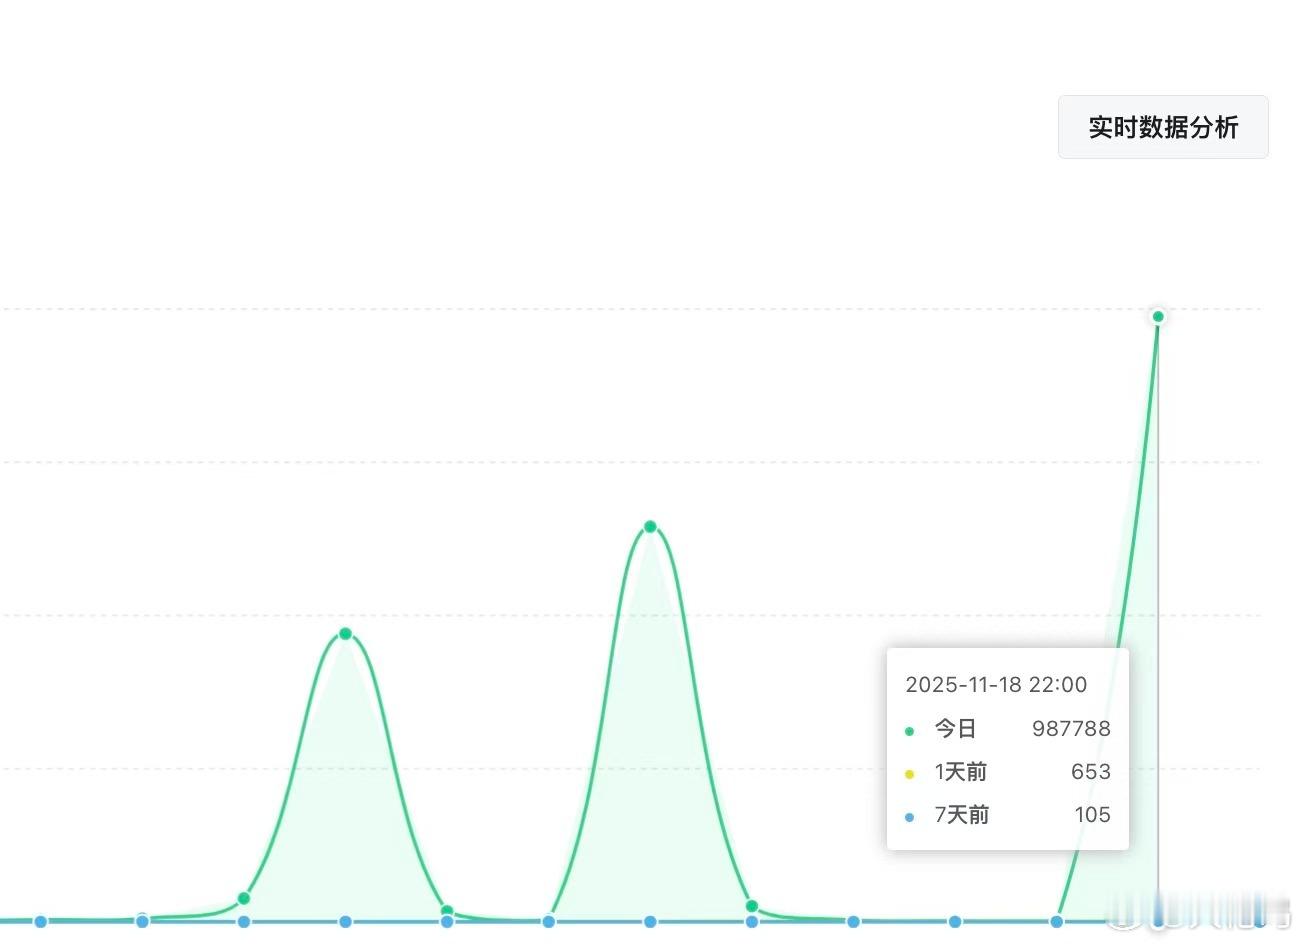Screen dimensions: 1304x944
Task: Click the 实时数据分析 button
Action: [x=1163, y=127]
